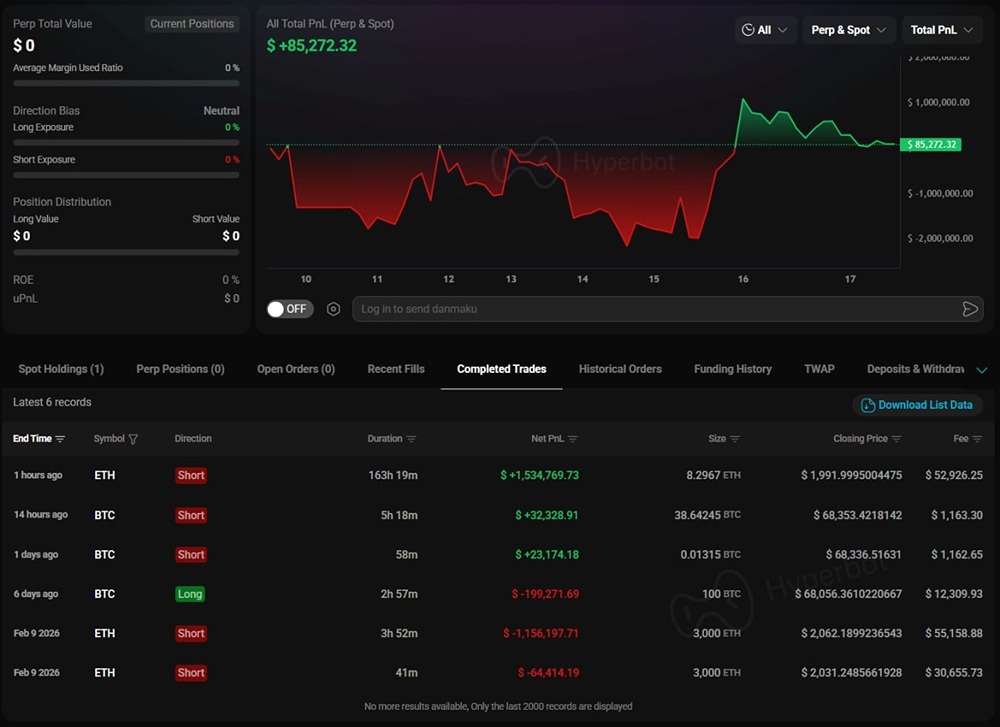Viewport: 1000px width, 727px height.
Task: Expand the Deposits & Withdrawals chevron
Action: [x=980, y=369]
